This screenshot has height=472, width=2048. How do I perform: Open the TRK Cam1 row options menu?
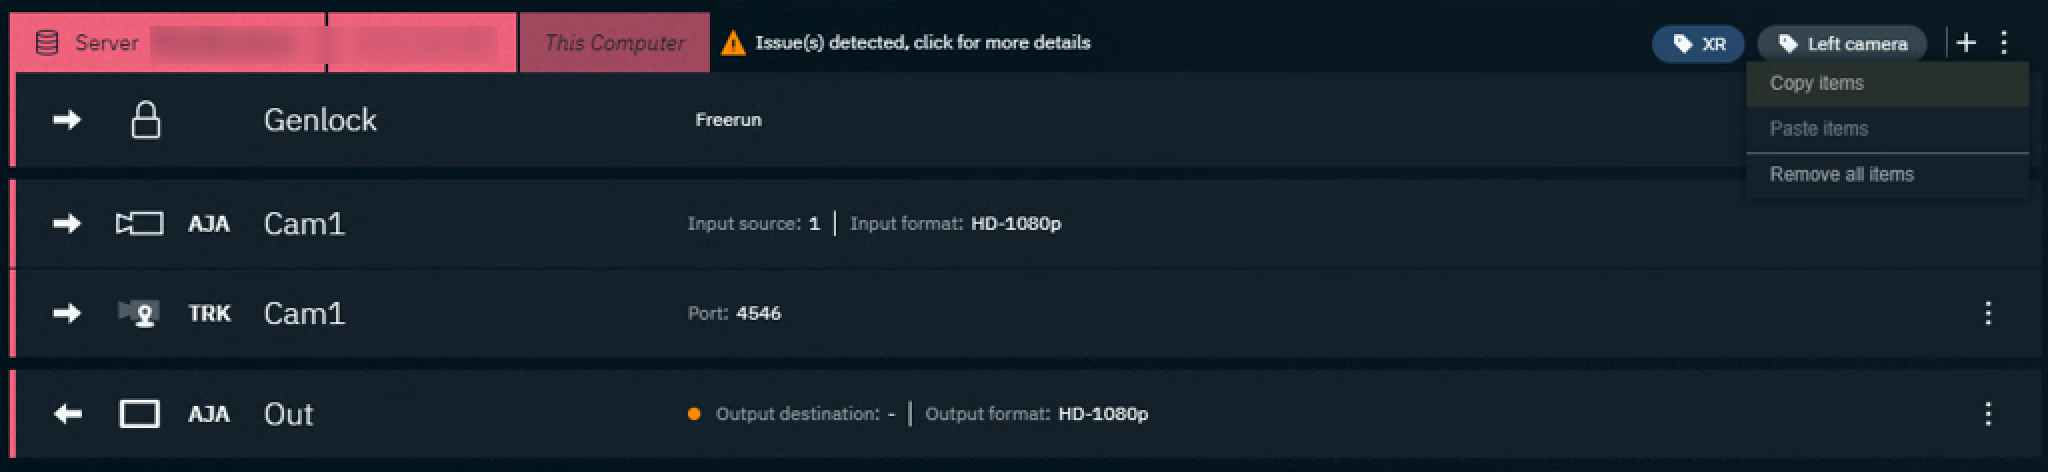[1988, 313]
